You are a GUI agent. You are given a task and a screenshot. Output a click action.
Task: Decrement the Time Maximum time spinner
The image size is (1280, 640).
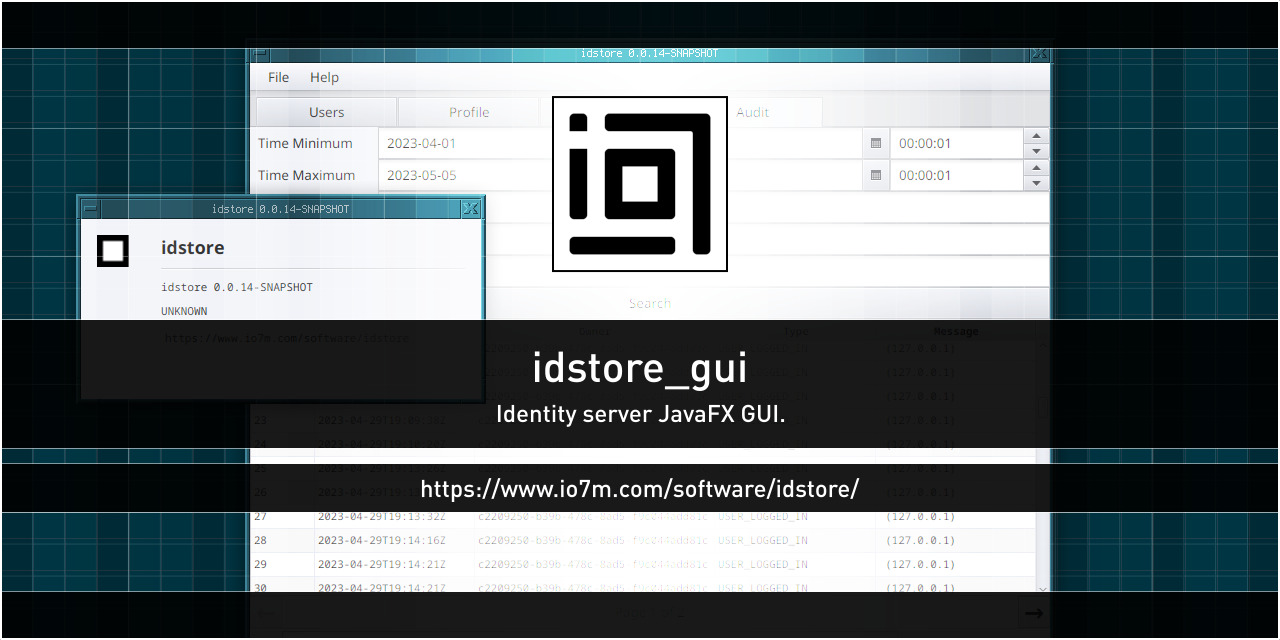[x=1036, y=183]
